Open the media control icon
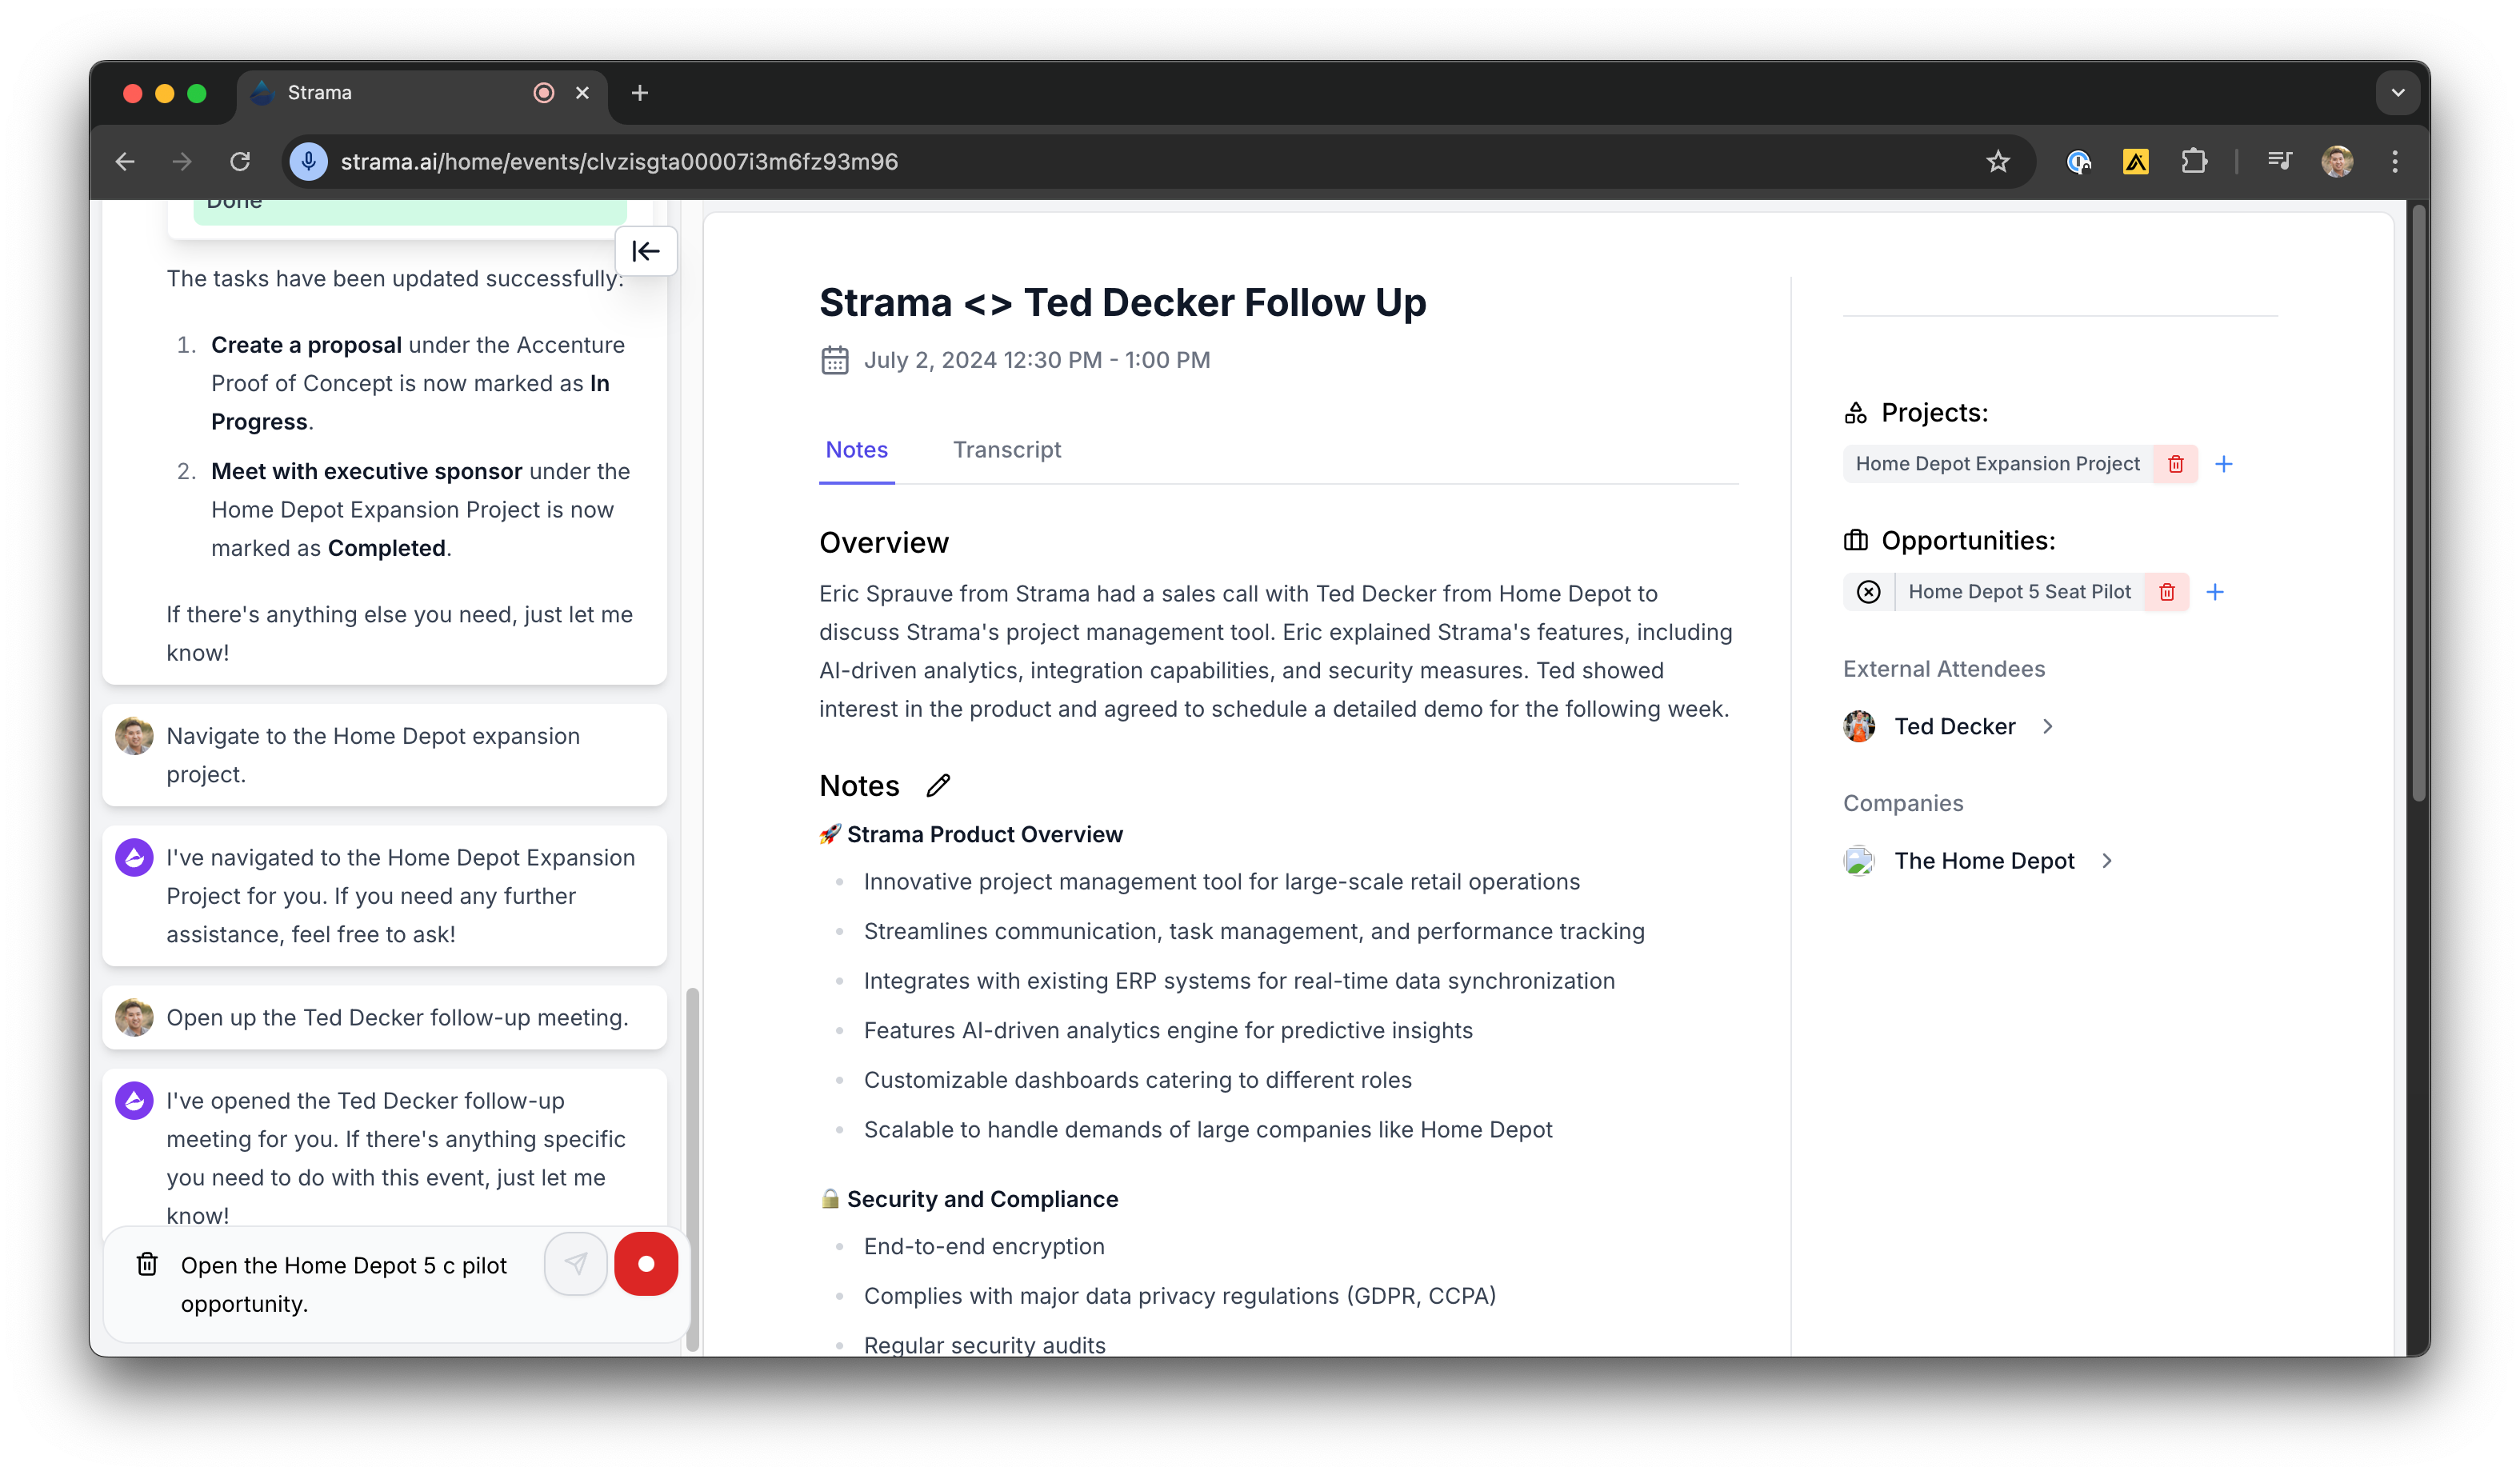Viewport: 2520px width, 1475px height. pyautogui.click(x=2280, y=162)
